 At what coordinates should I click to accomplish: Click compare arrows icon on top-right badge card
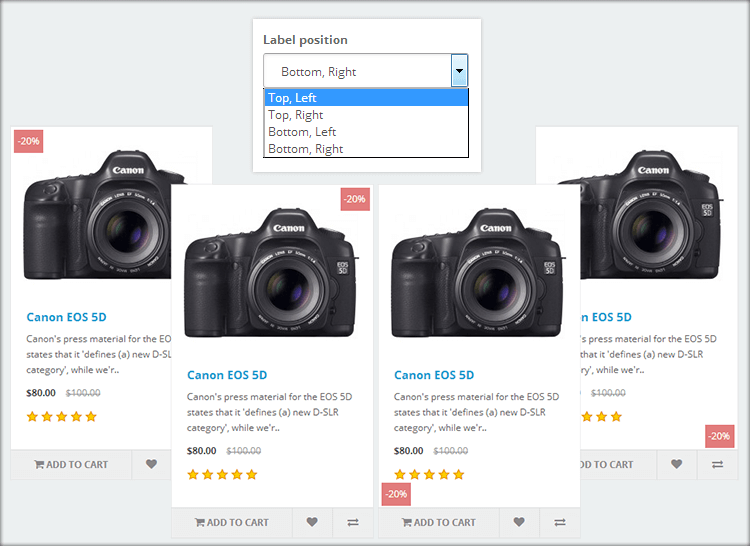[352, 522]
